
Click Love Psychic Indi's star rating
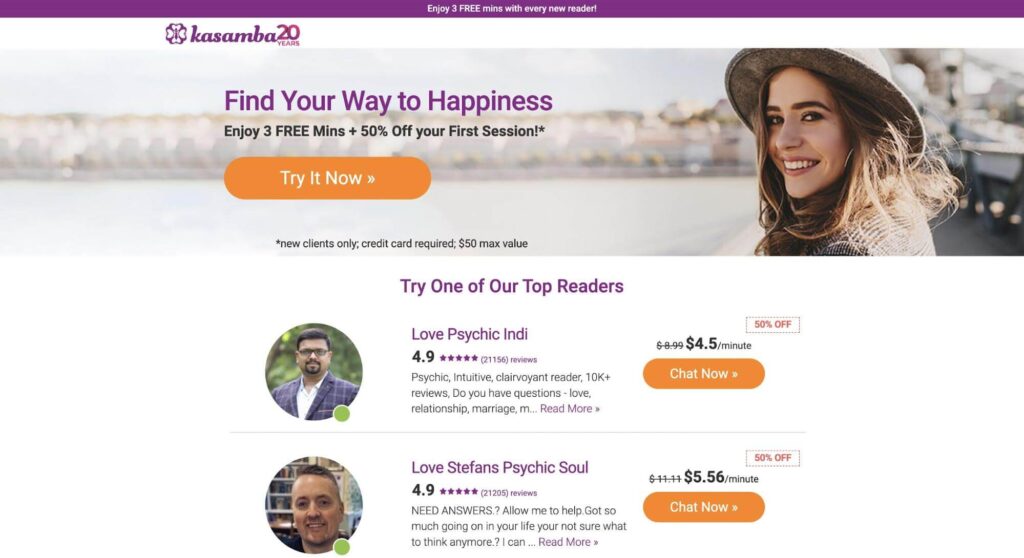tap(458, 358)
